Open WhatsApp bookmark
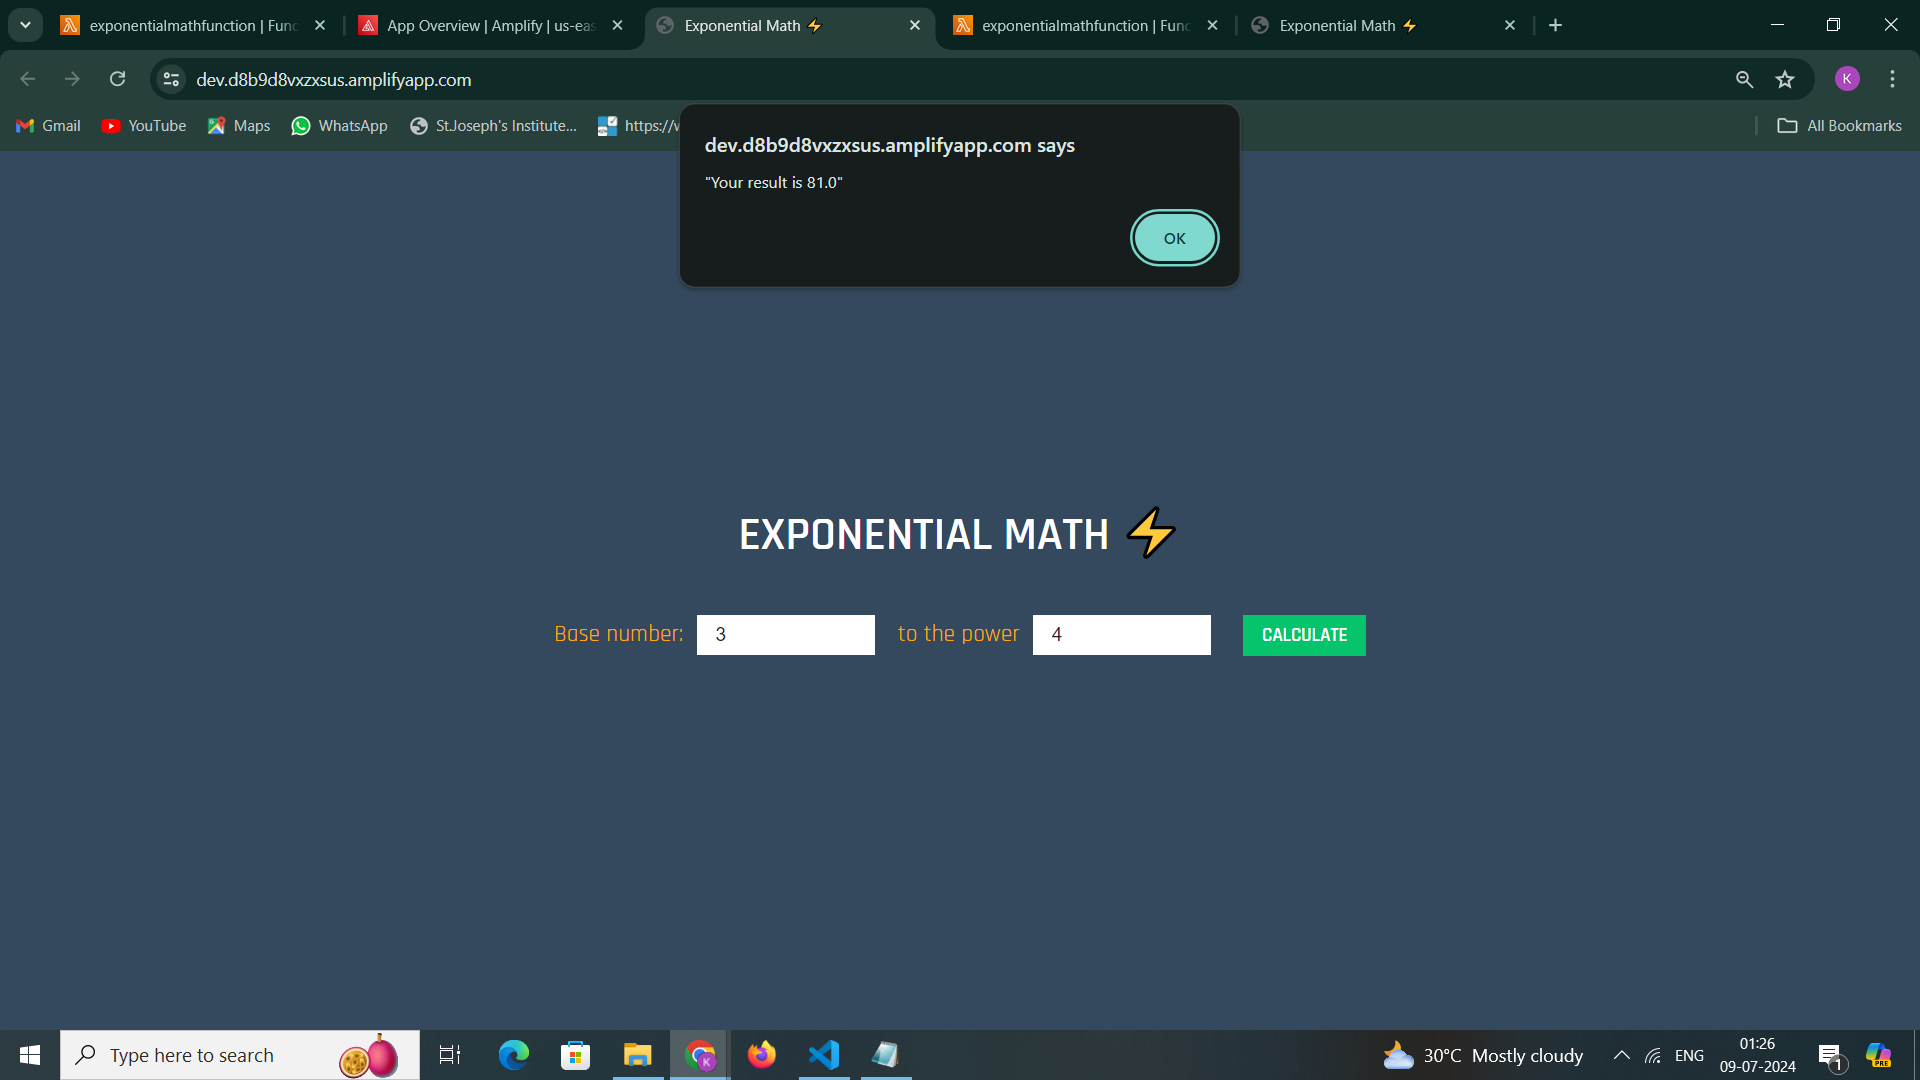1920x1080 pixels. coord(339,125)
